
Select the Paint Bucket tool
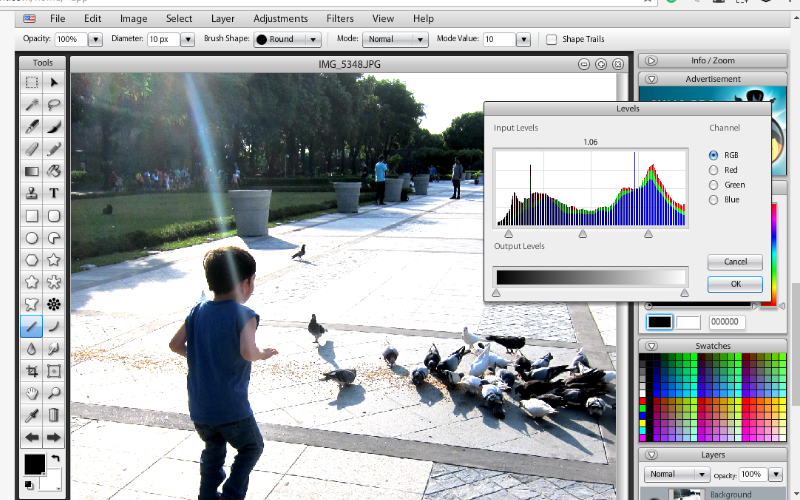(54, 171)
